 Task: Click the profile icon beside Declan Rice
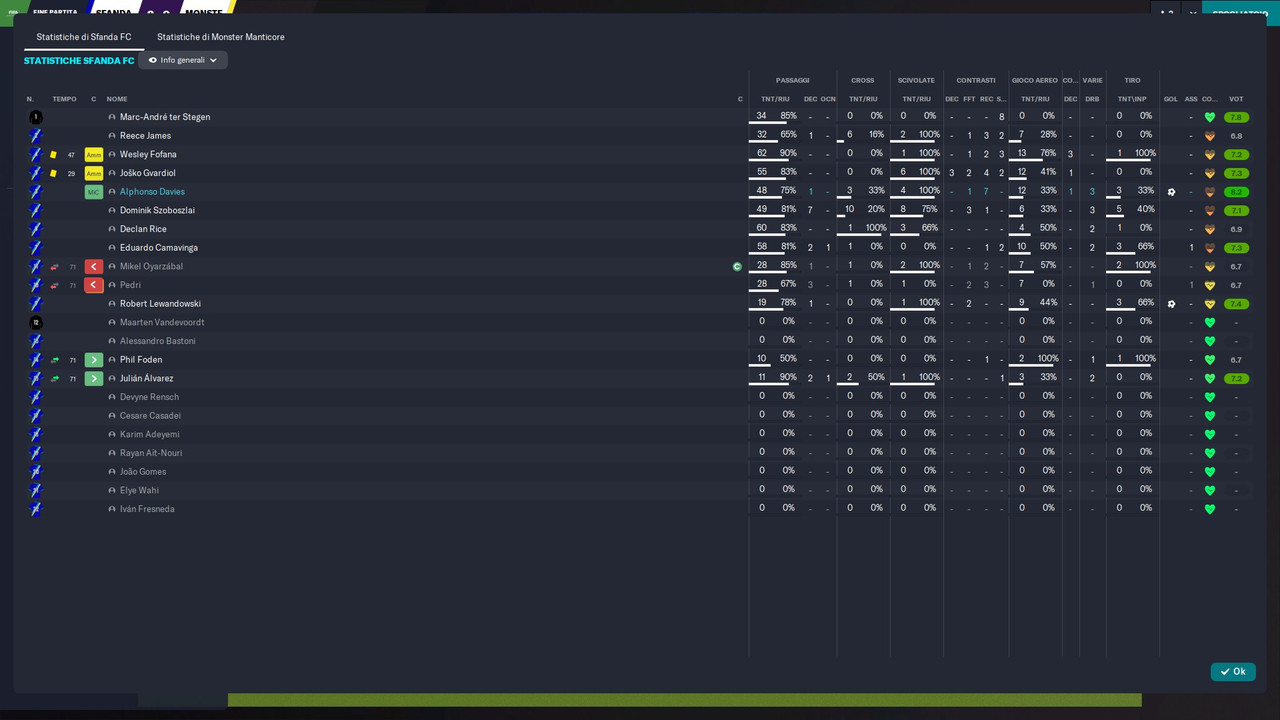point(112,229)
